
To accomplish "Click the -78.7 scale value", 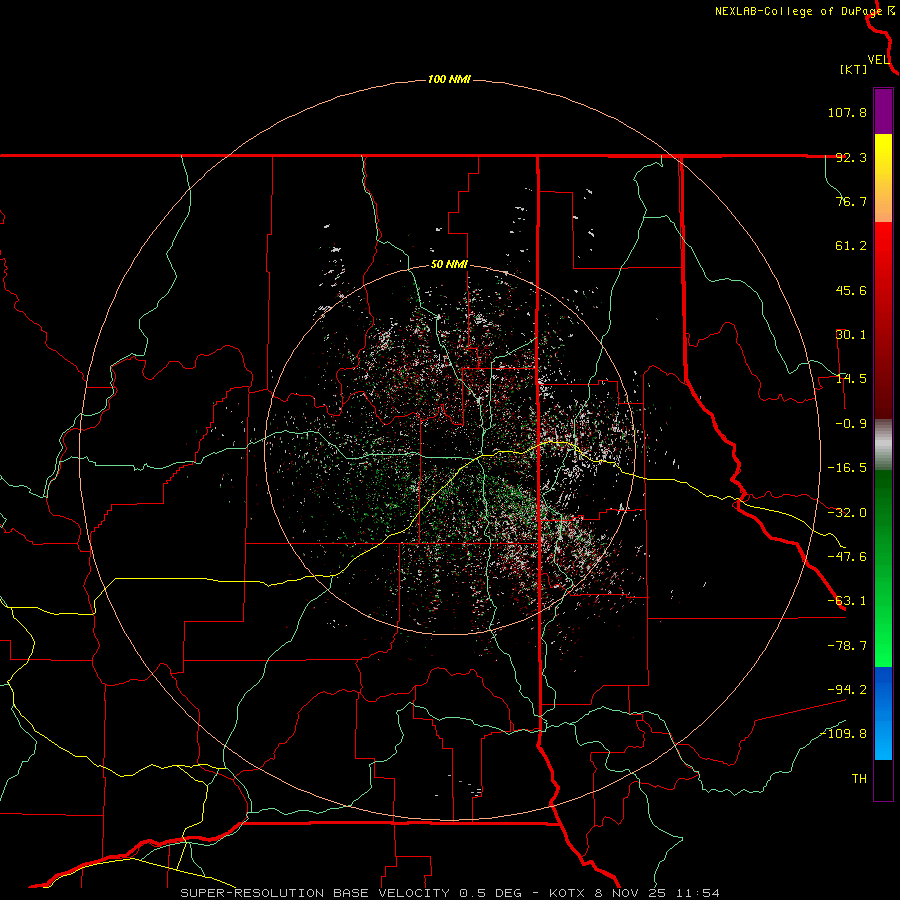I will click(847, 646).
